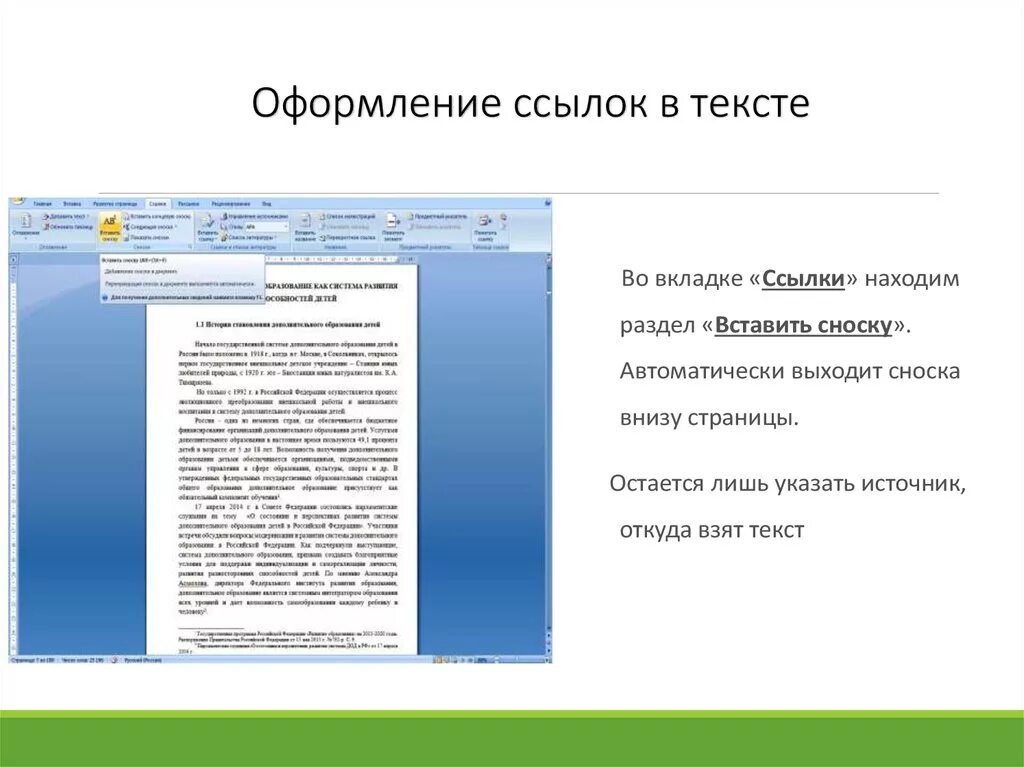The height and width of the screenshot is (767, 1024).
Task: Click the Пометить элемент icon
Action: click(x=393, y=227)
